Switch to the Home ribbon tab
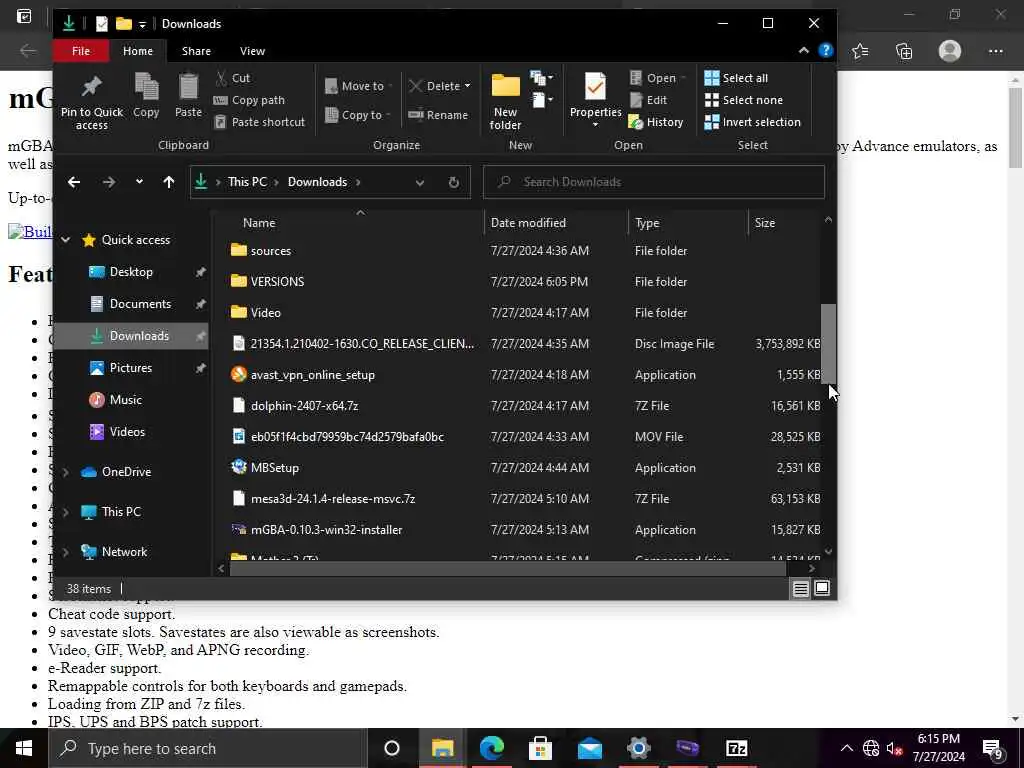This screenshot has width=1024, height=768. (x=138, y=51)
